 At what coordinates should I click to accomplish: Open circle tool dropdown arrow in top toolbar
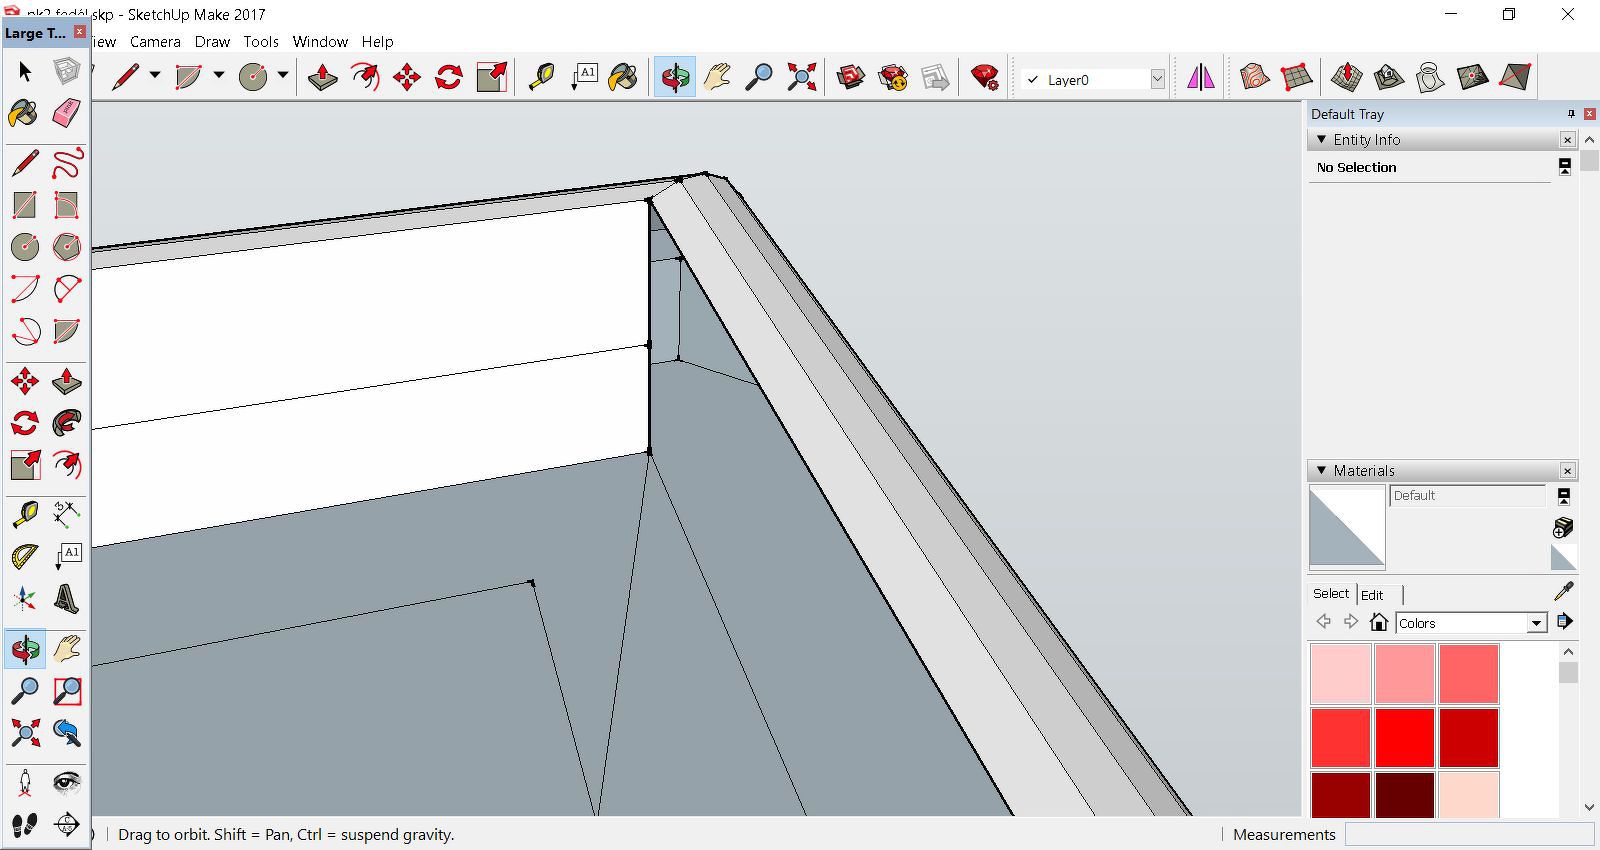coord(283,75)
